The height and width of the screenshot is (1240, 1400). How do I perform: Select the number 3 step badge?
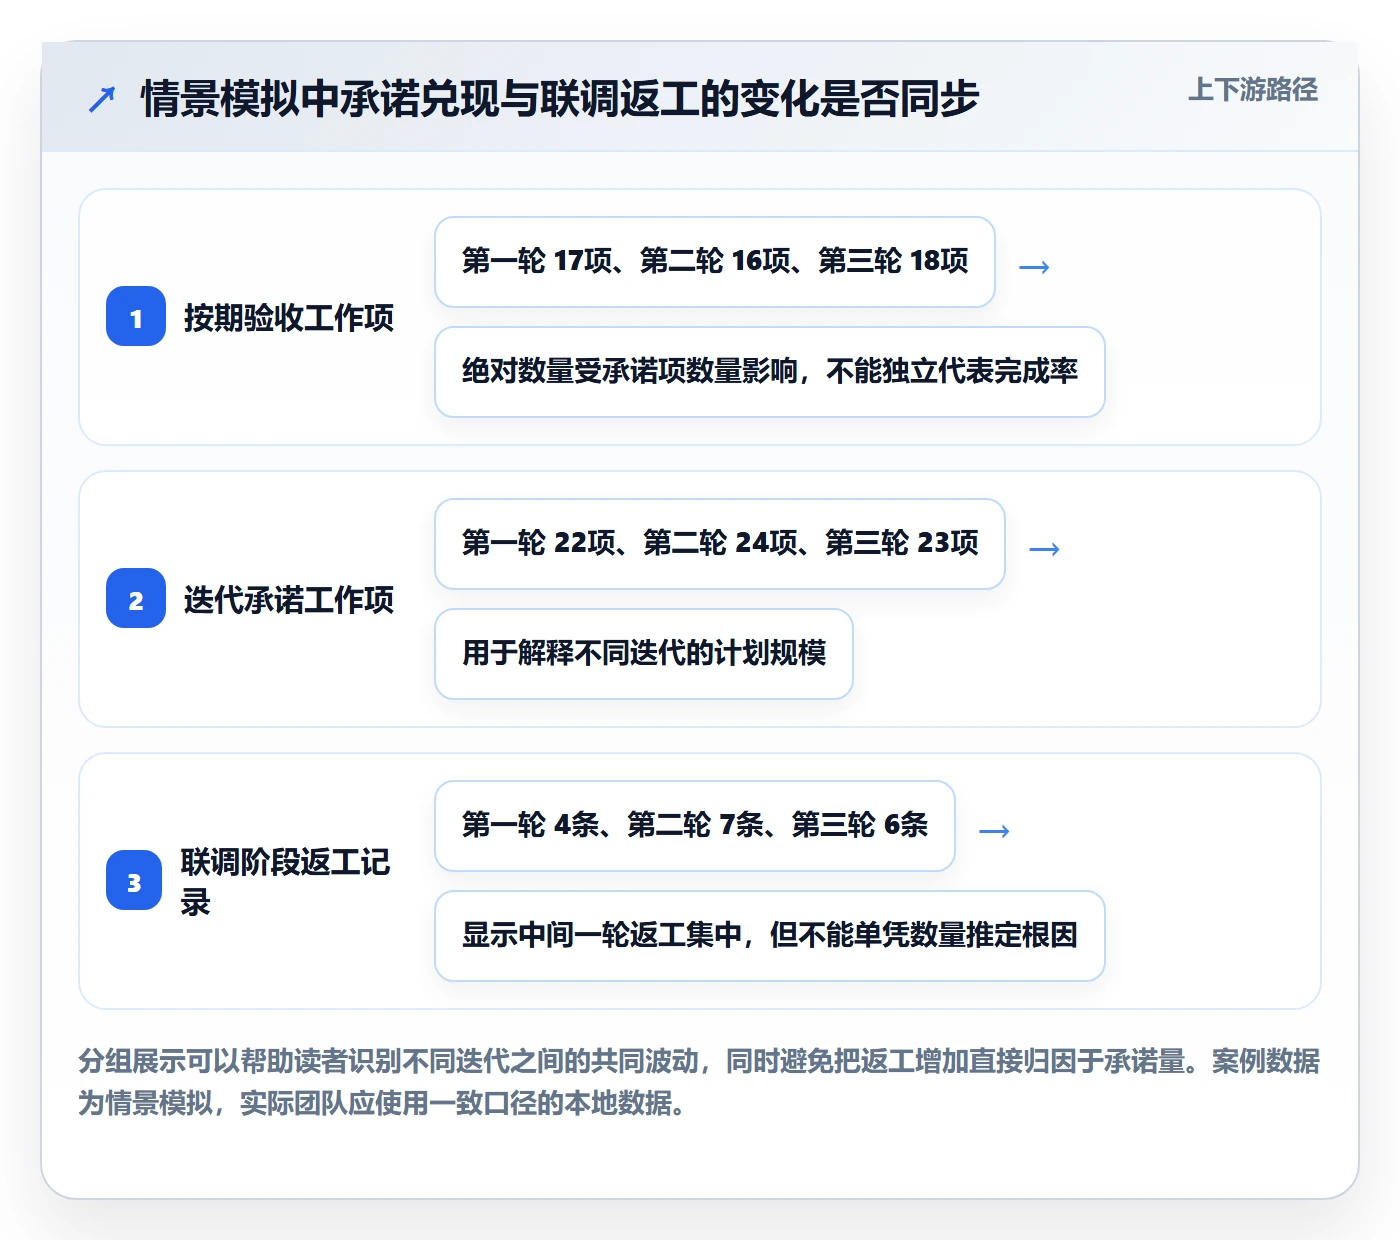(x=134, y=881)
